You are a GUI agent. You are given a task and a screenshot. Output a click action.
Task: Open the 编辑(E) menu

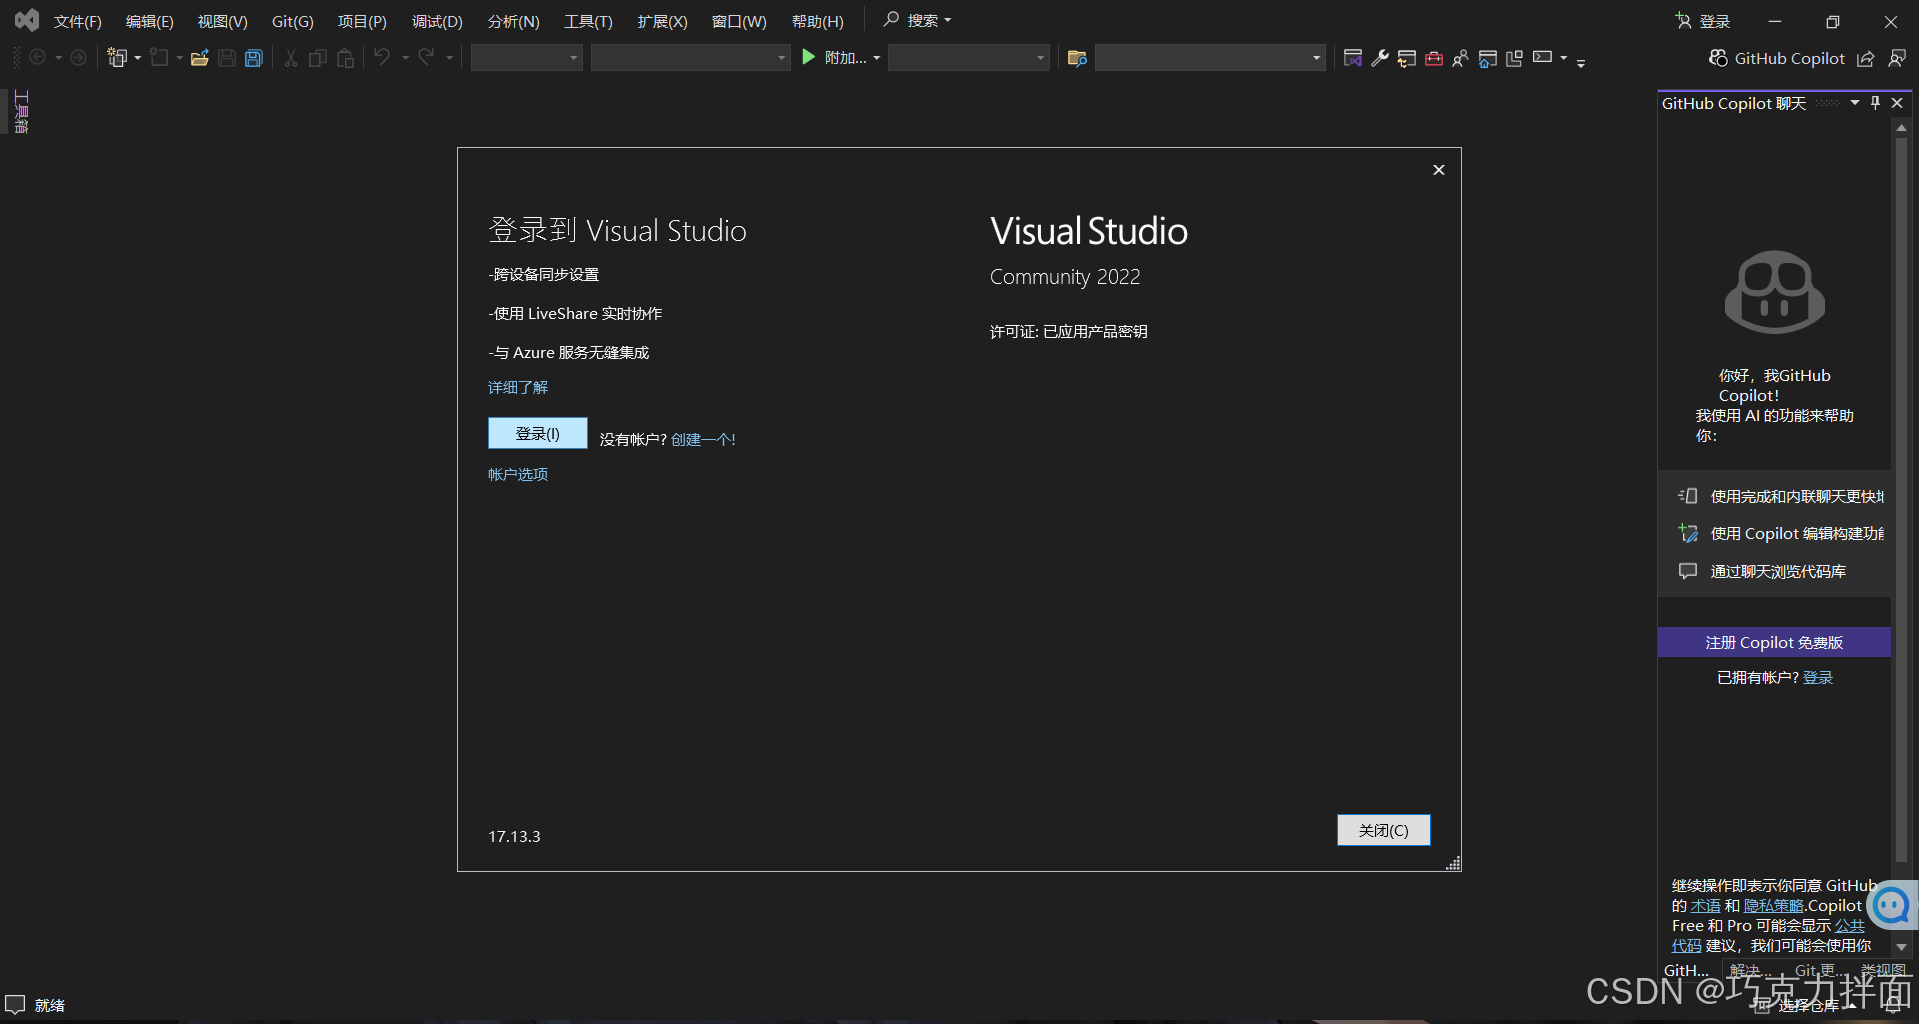pos(150,21)
